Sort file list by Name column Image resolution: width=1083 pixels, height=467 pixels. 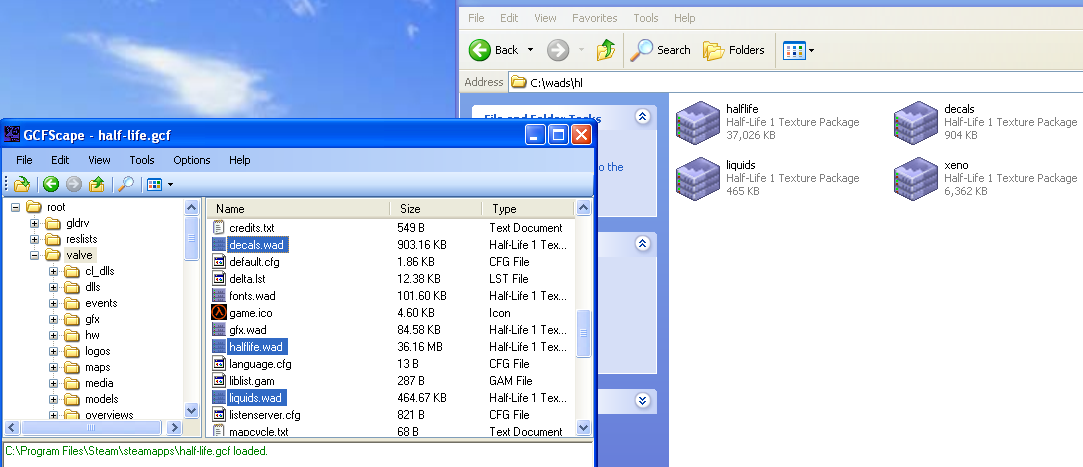click(299, 209)
